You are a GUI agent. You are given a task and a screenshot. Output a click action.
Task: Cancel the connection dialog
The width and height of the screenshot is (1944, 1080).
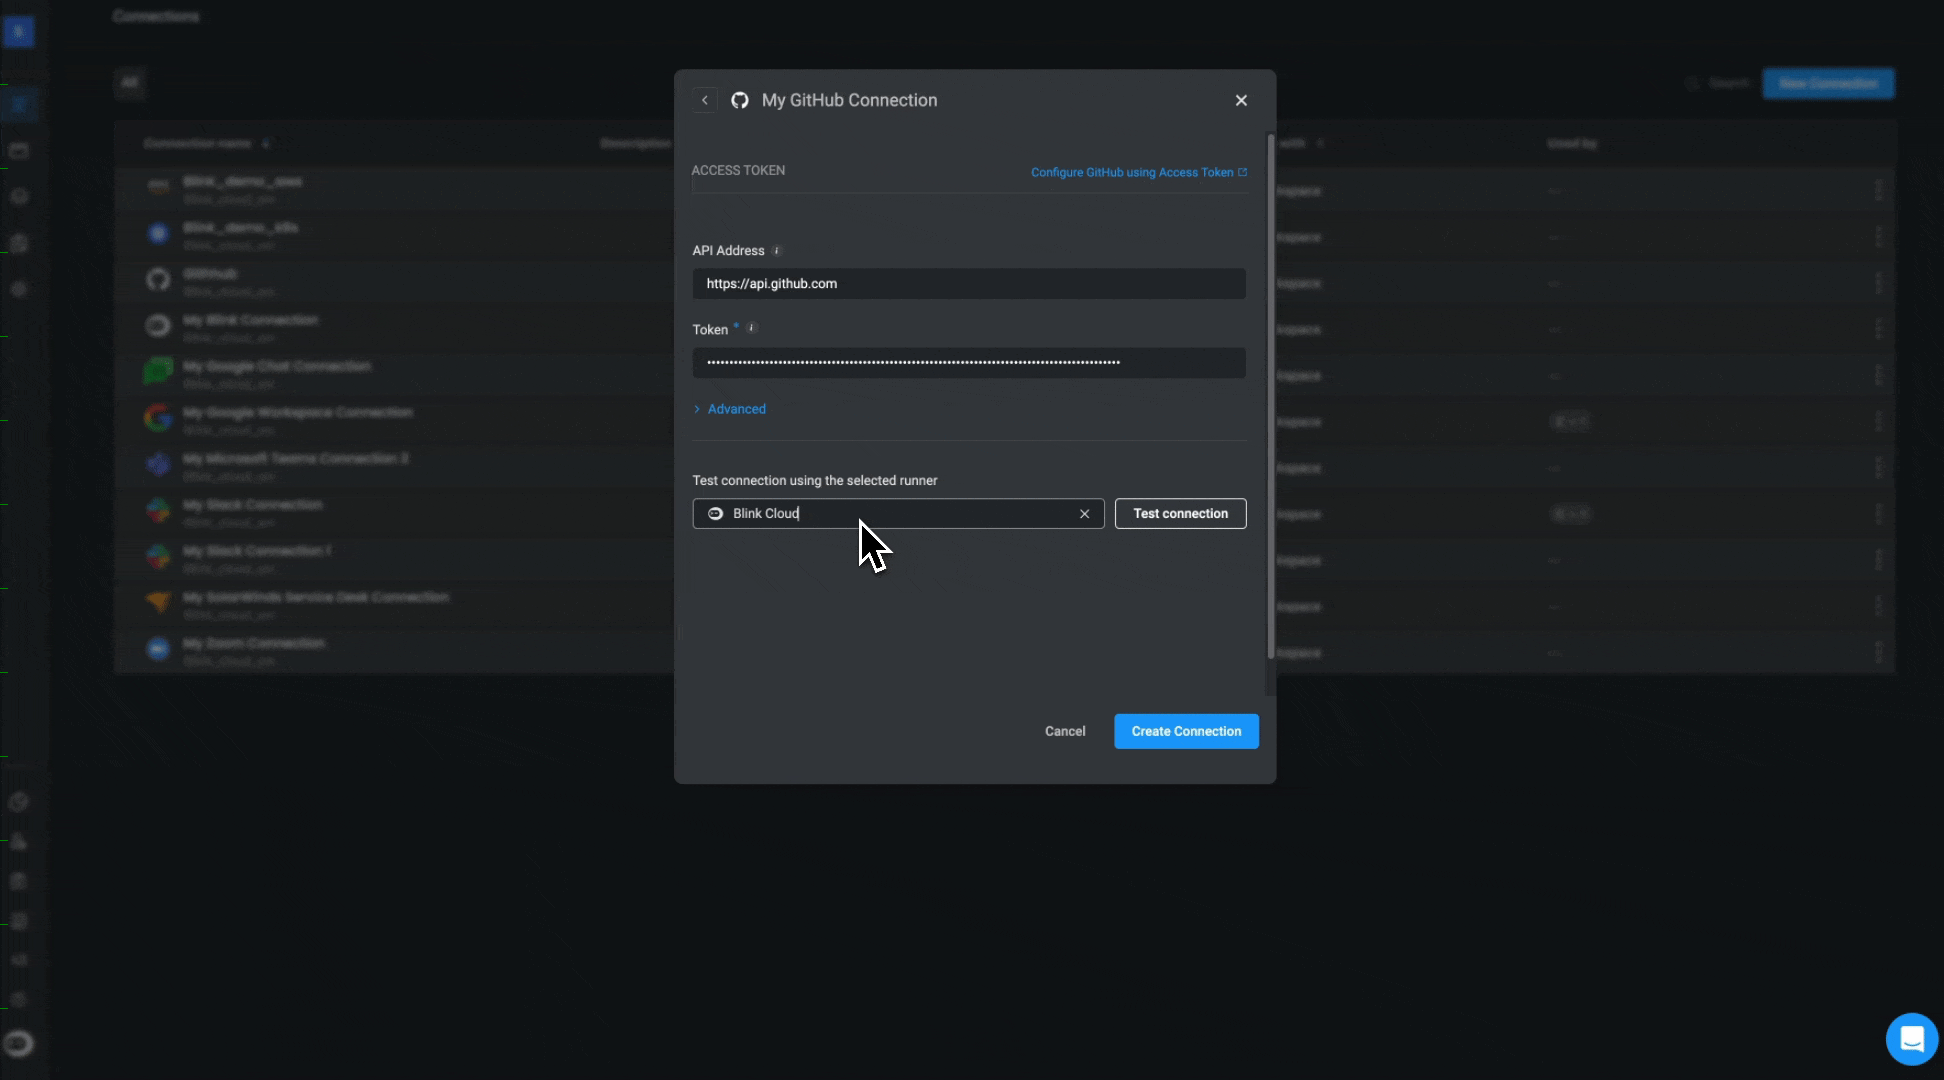pyautogui.click(x=1065, y=731)
